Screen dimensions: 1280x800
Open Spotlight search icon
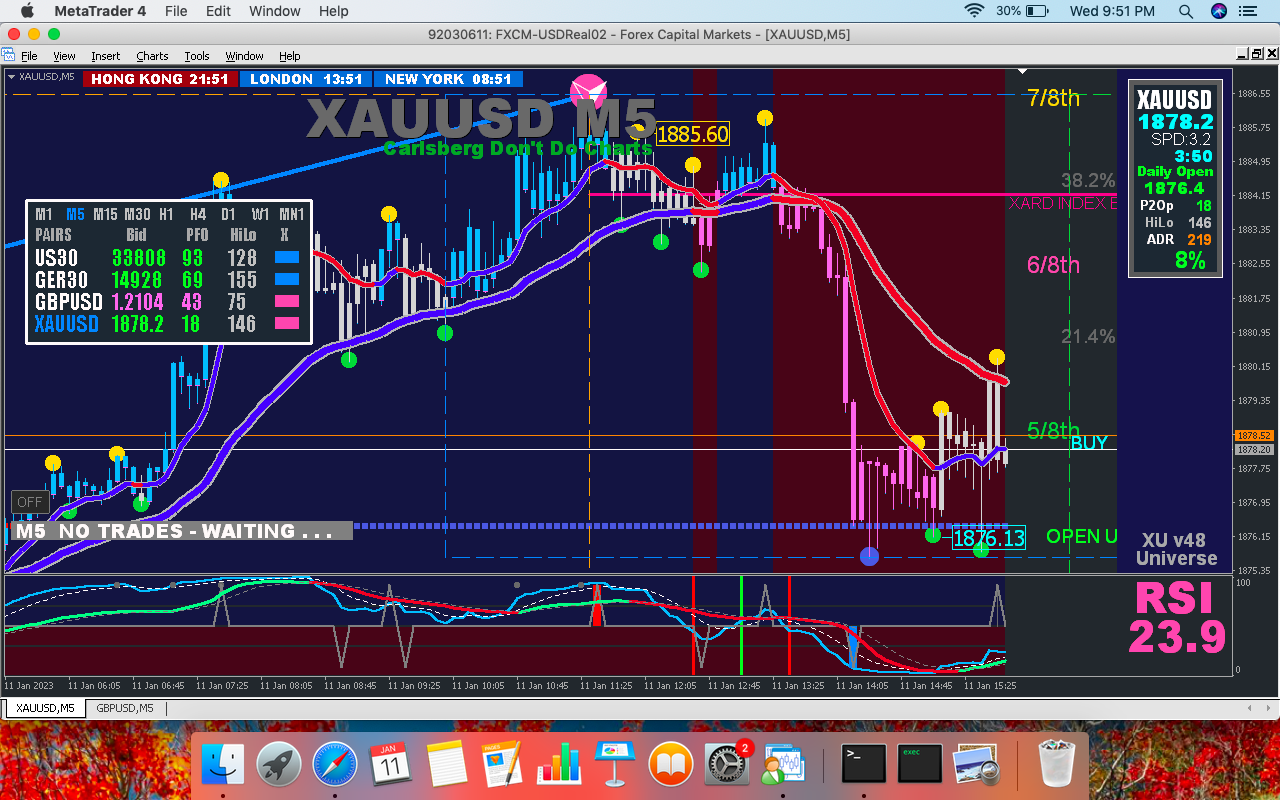pyautogui.click(x=1186, y=11)
